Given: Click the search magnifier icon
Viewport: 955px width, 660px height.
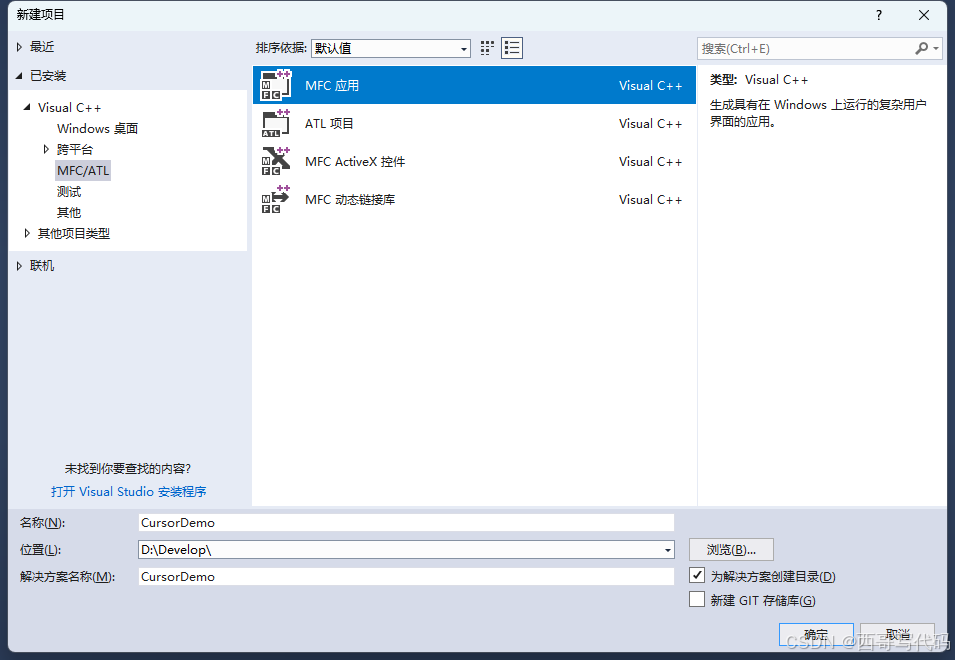Looking at the screenshot, I should point(921,48).
